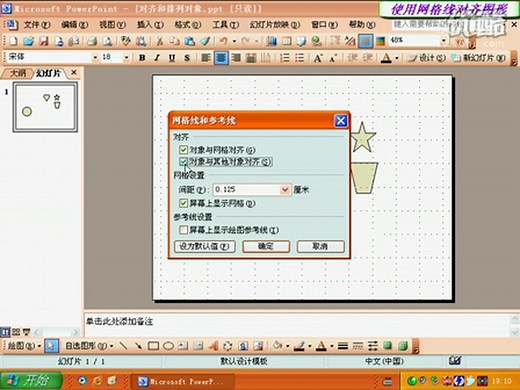Open the 自选图形 AutoShapes menu
Viewport: 520px width, 390px height.
tap(89, 346)
